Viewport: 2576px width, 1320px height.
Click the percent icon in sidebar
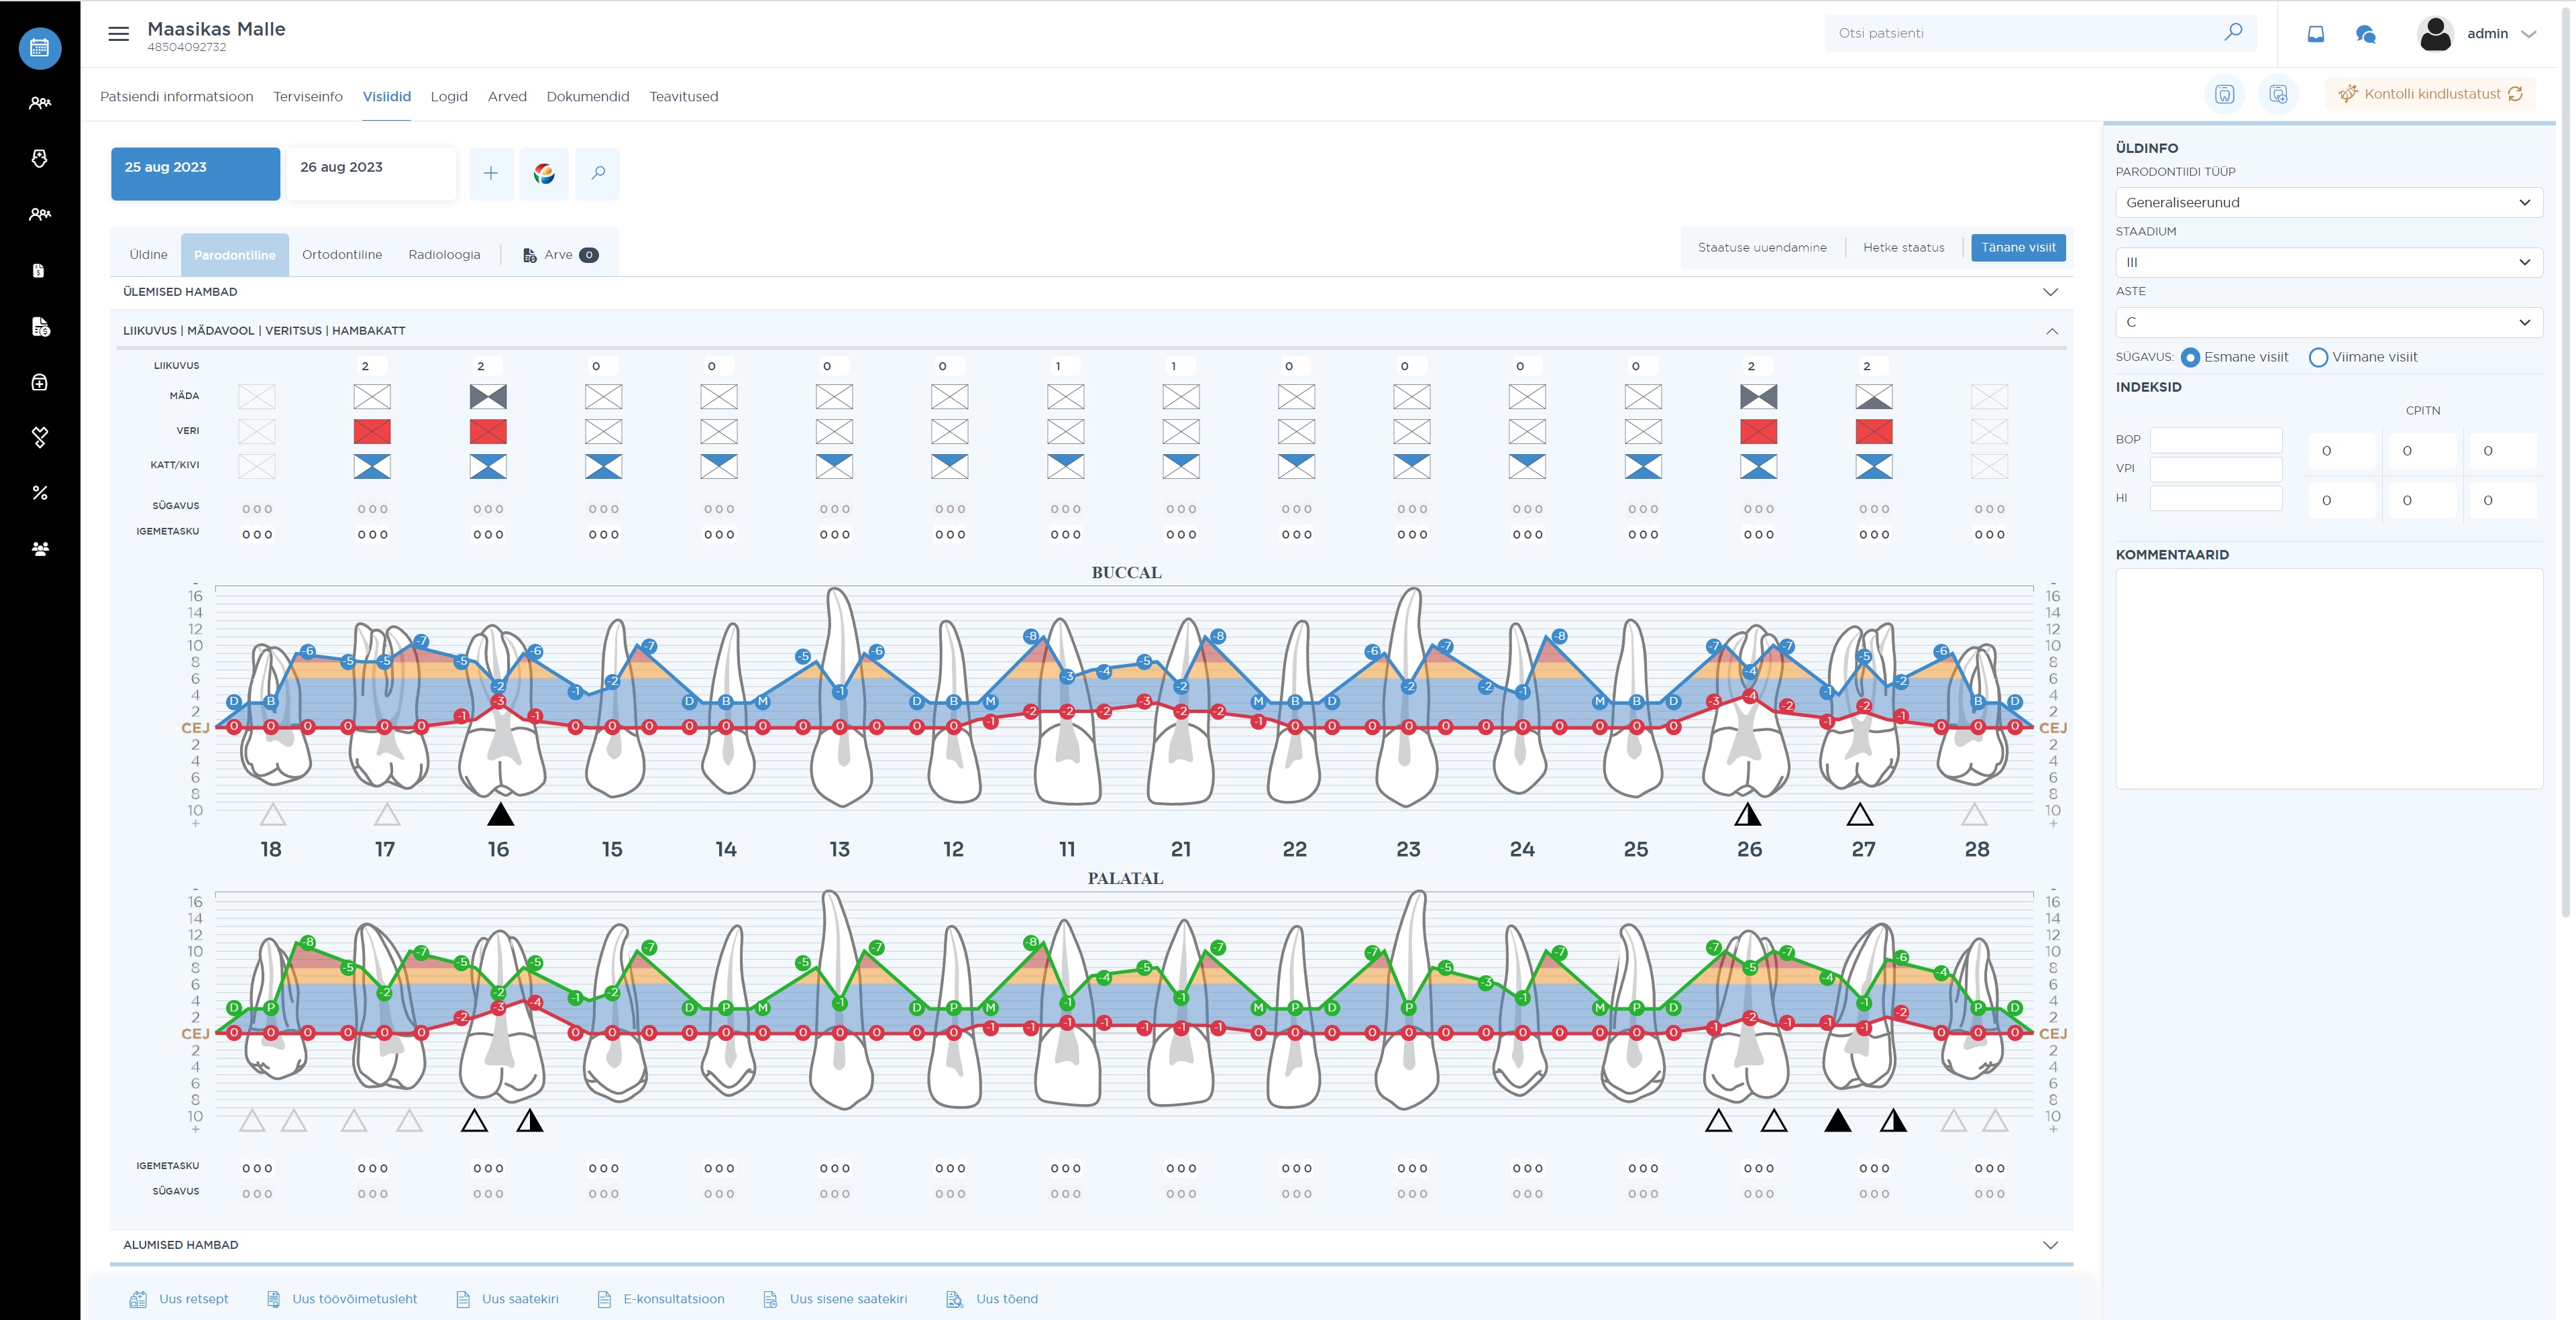(40, 493)
